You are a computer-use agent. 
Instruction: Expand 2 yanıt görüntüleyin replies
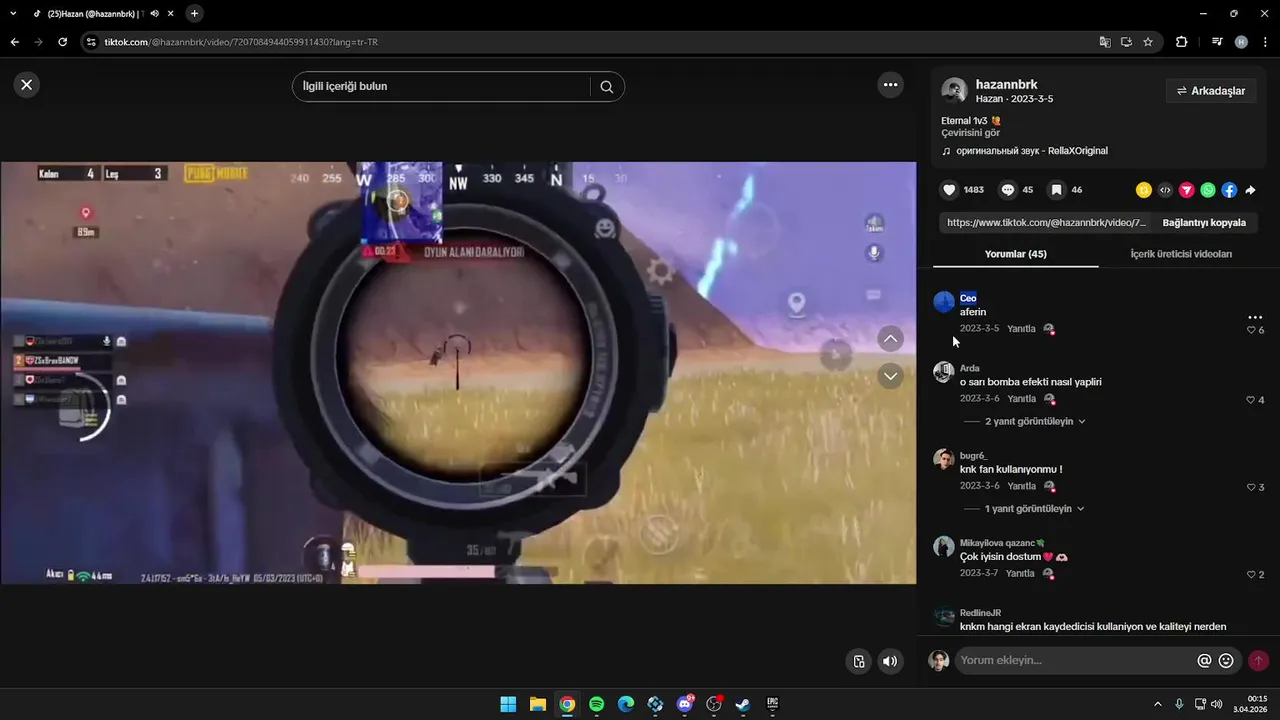pos(1035,422)
